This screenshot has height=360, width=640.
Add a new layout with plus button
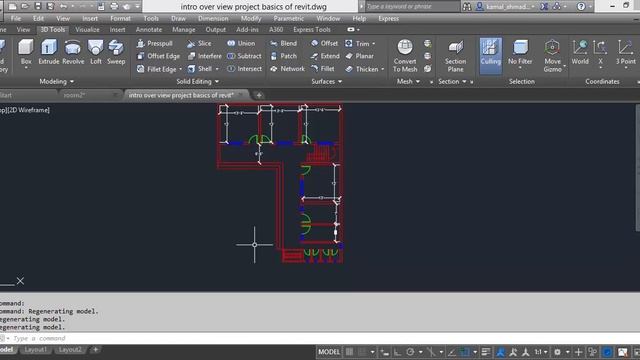(x=95, y=350)
